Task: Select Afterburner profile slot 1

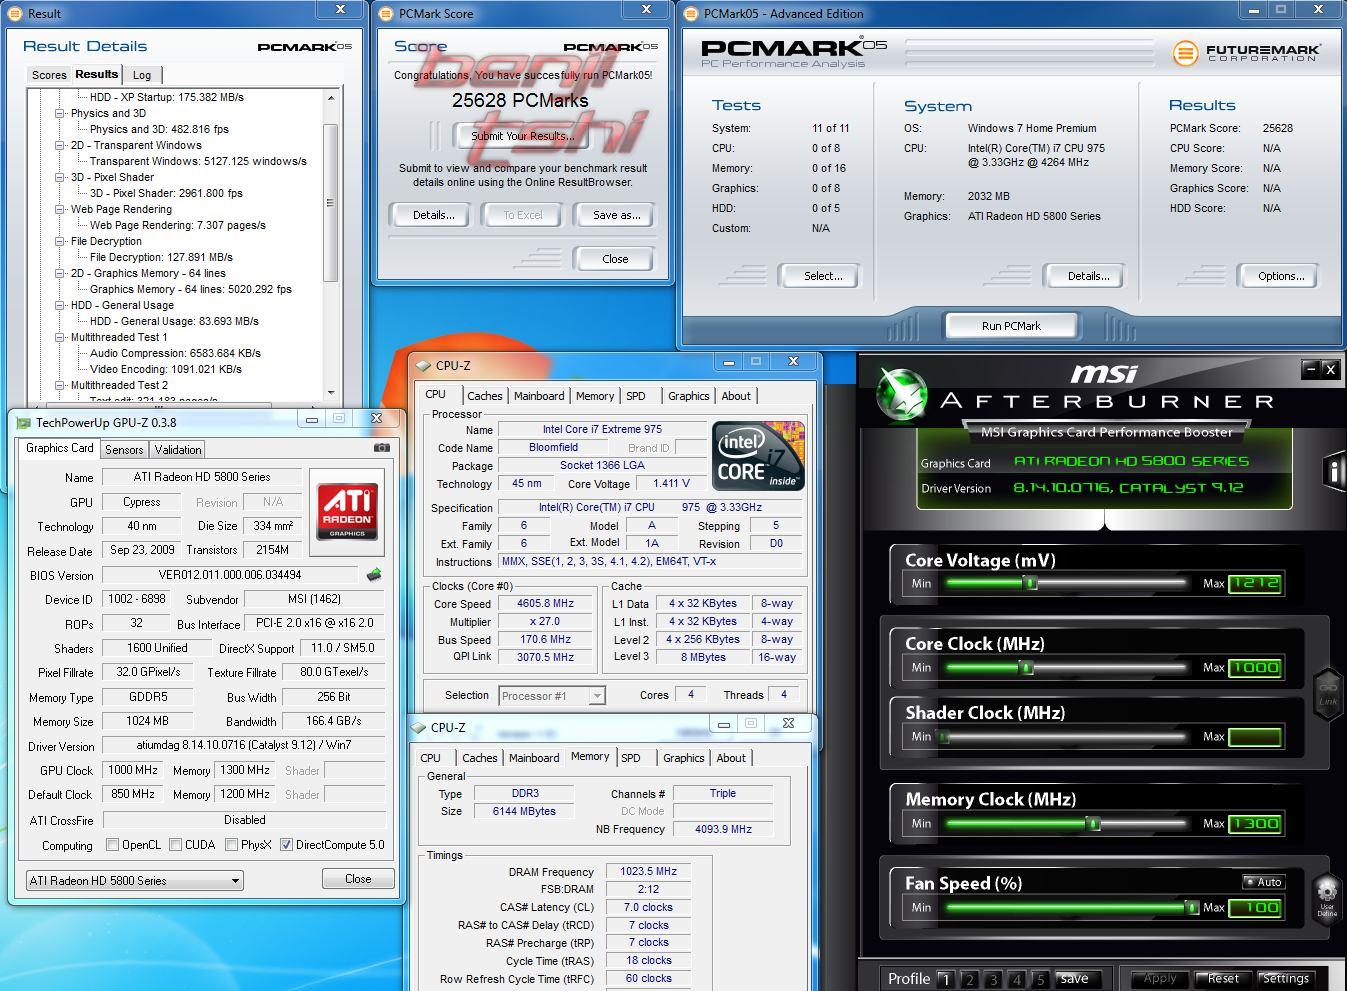Action: pos(946,979)
